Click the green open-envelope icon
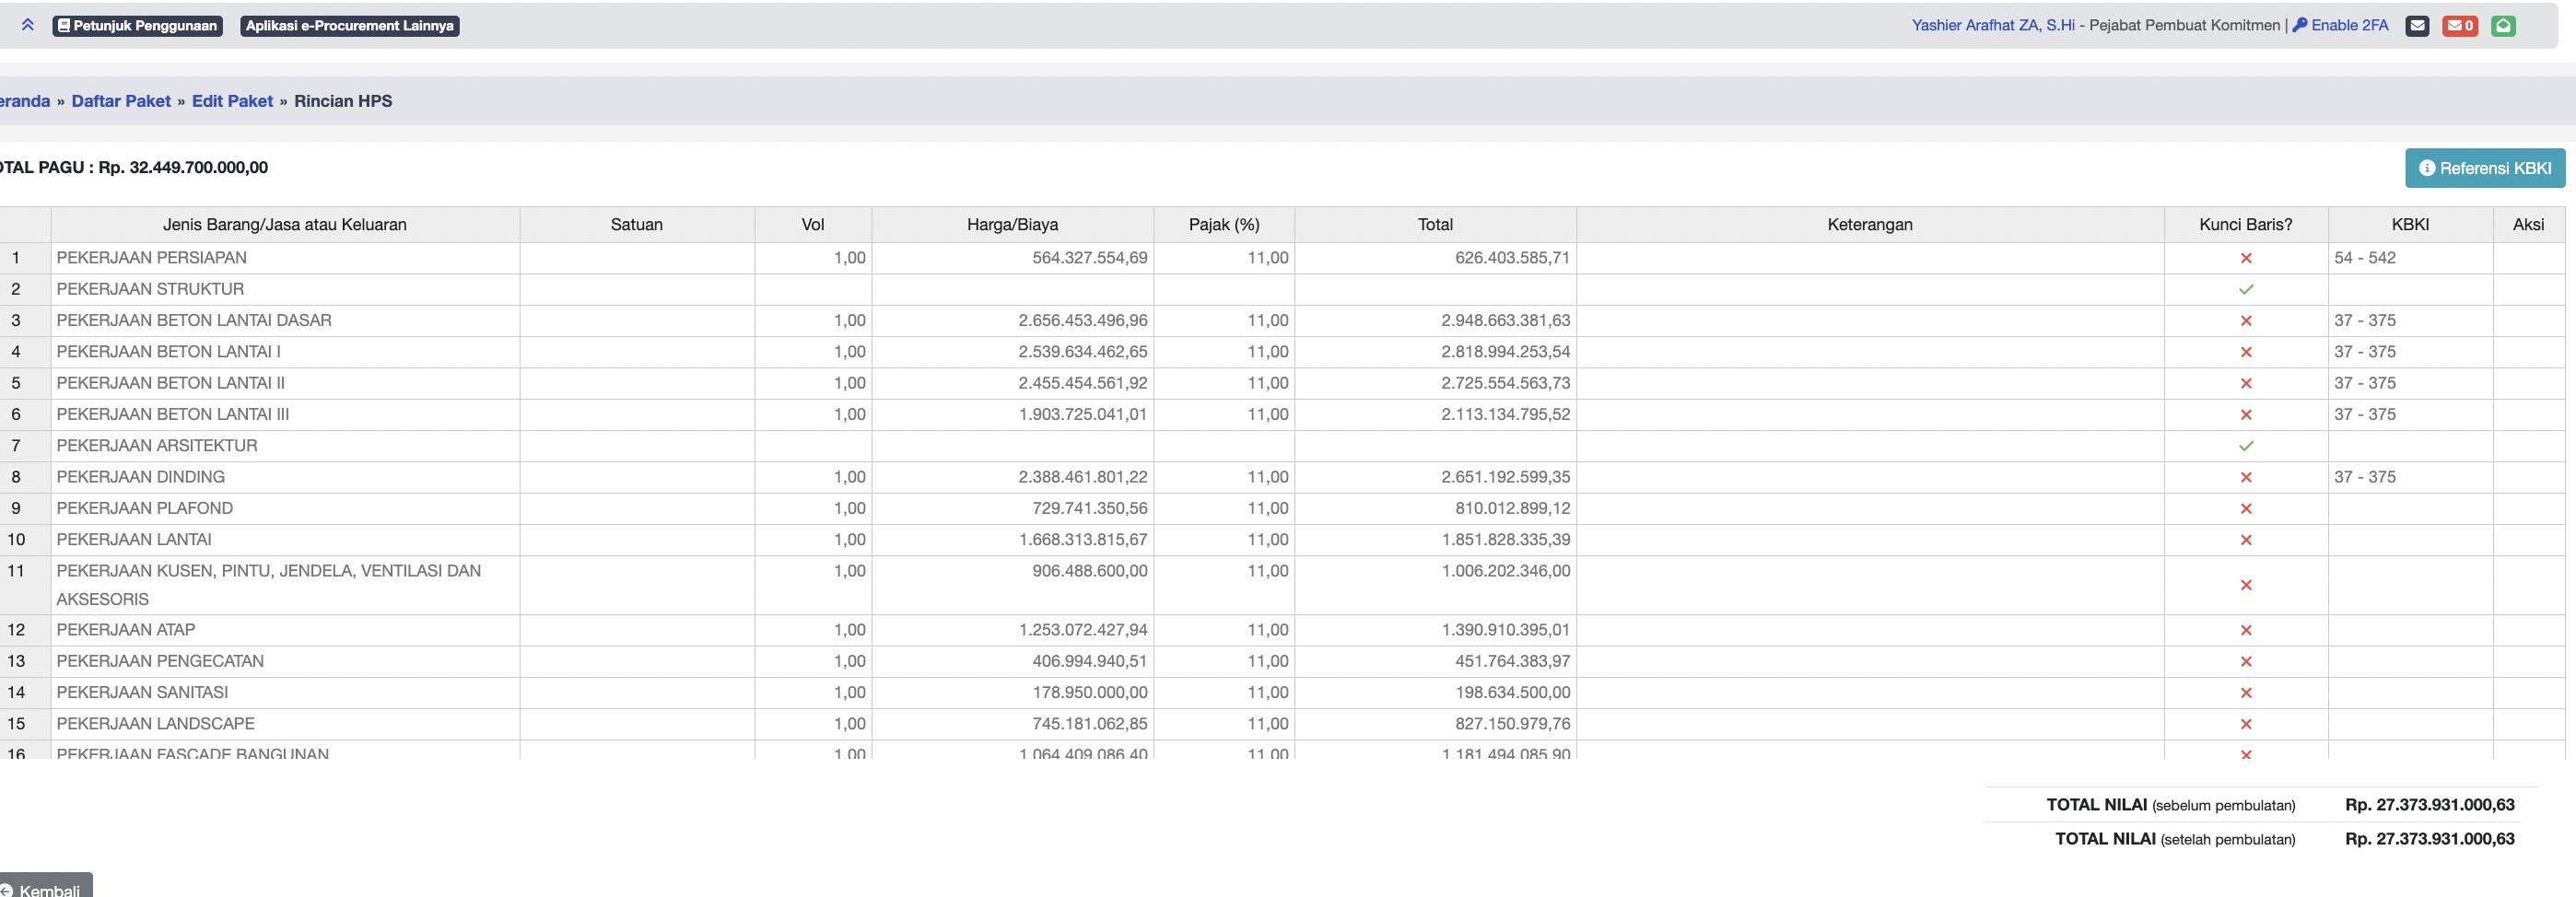 coord(2503,26)
